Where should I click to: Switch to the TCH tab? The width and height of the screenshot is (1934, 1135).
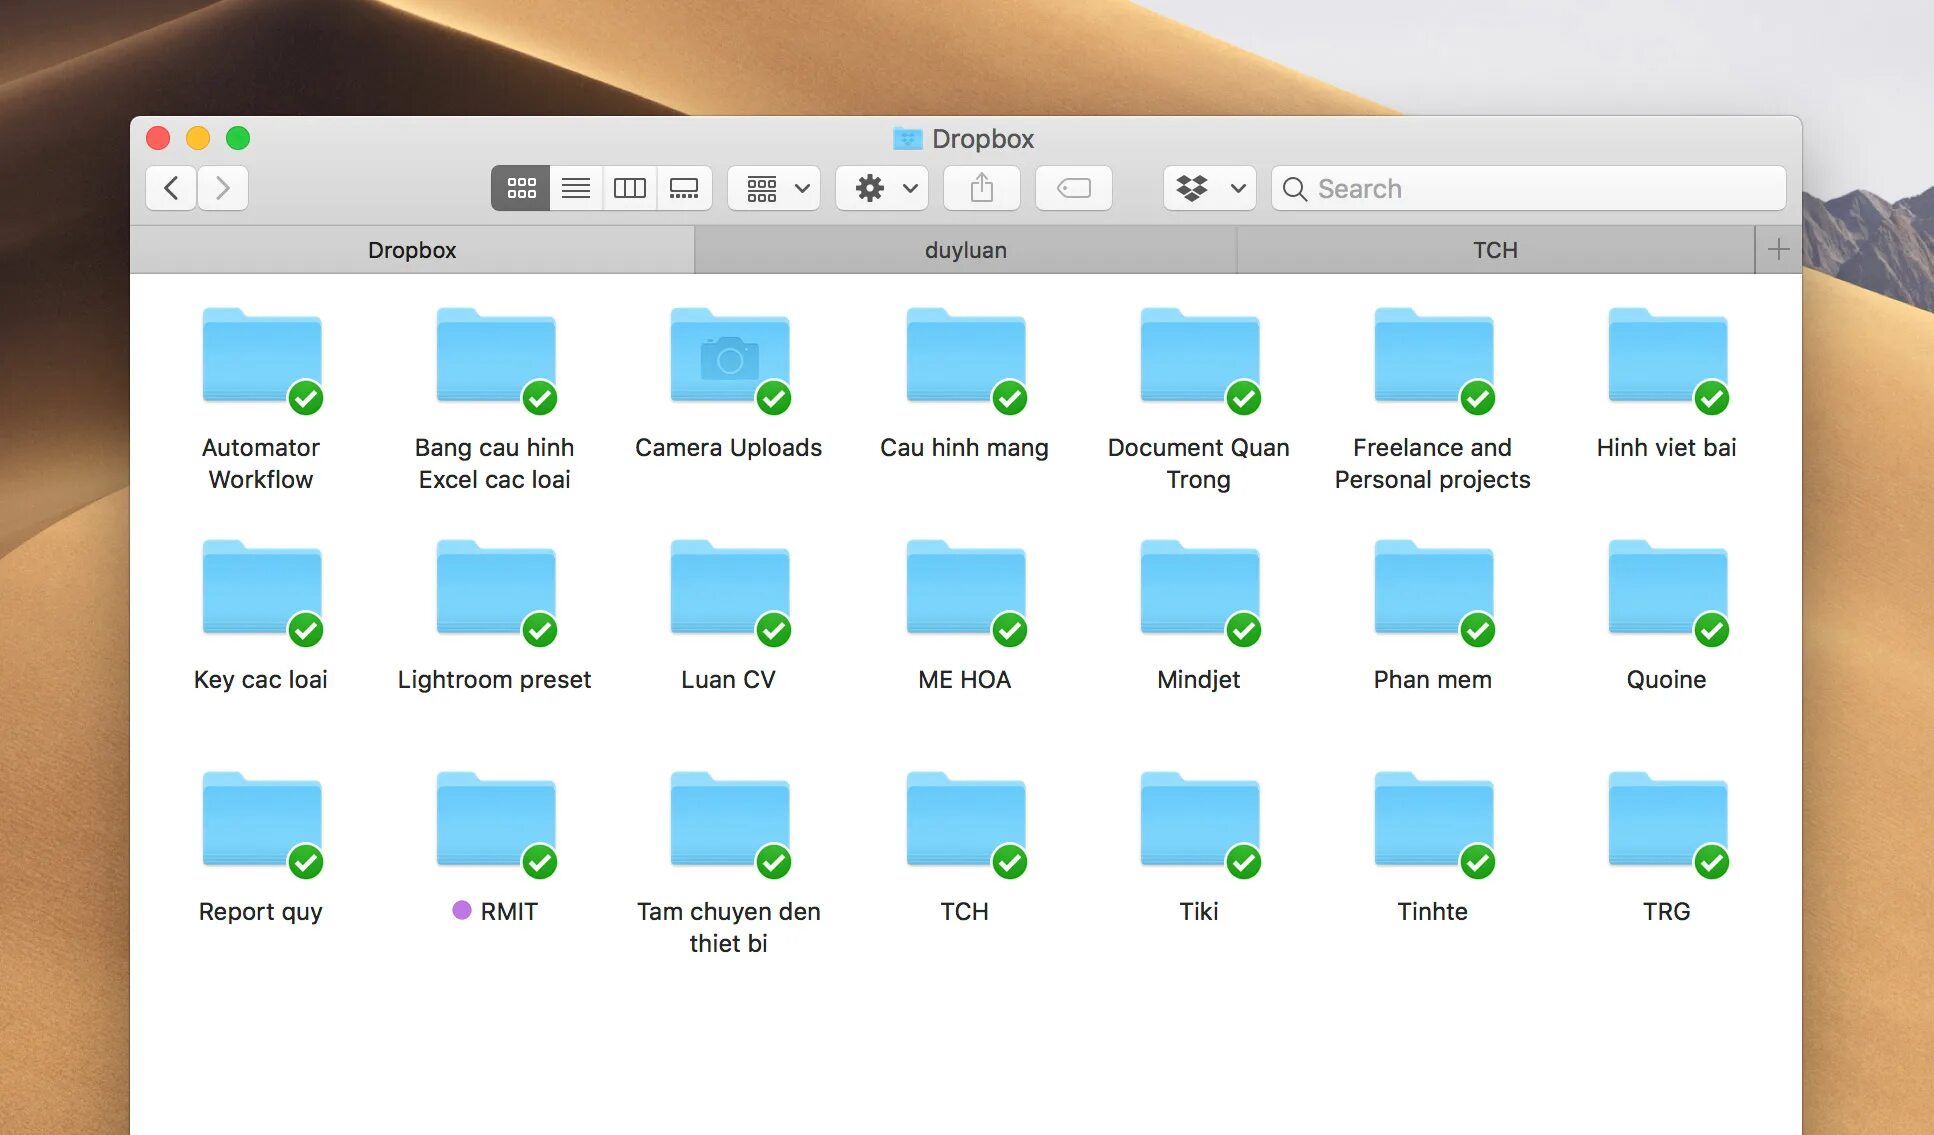(1494, 250)
